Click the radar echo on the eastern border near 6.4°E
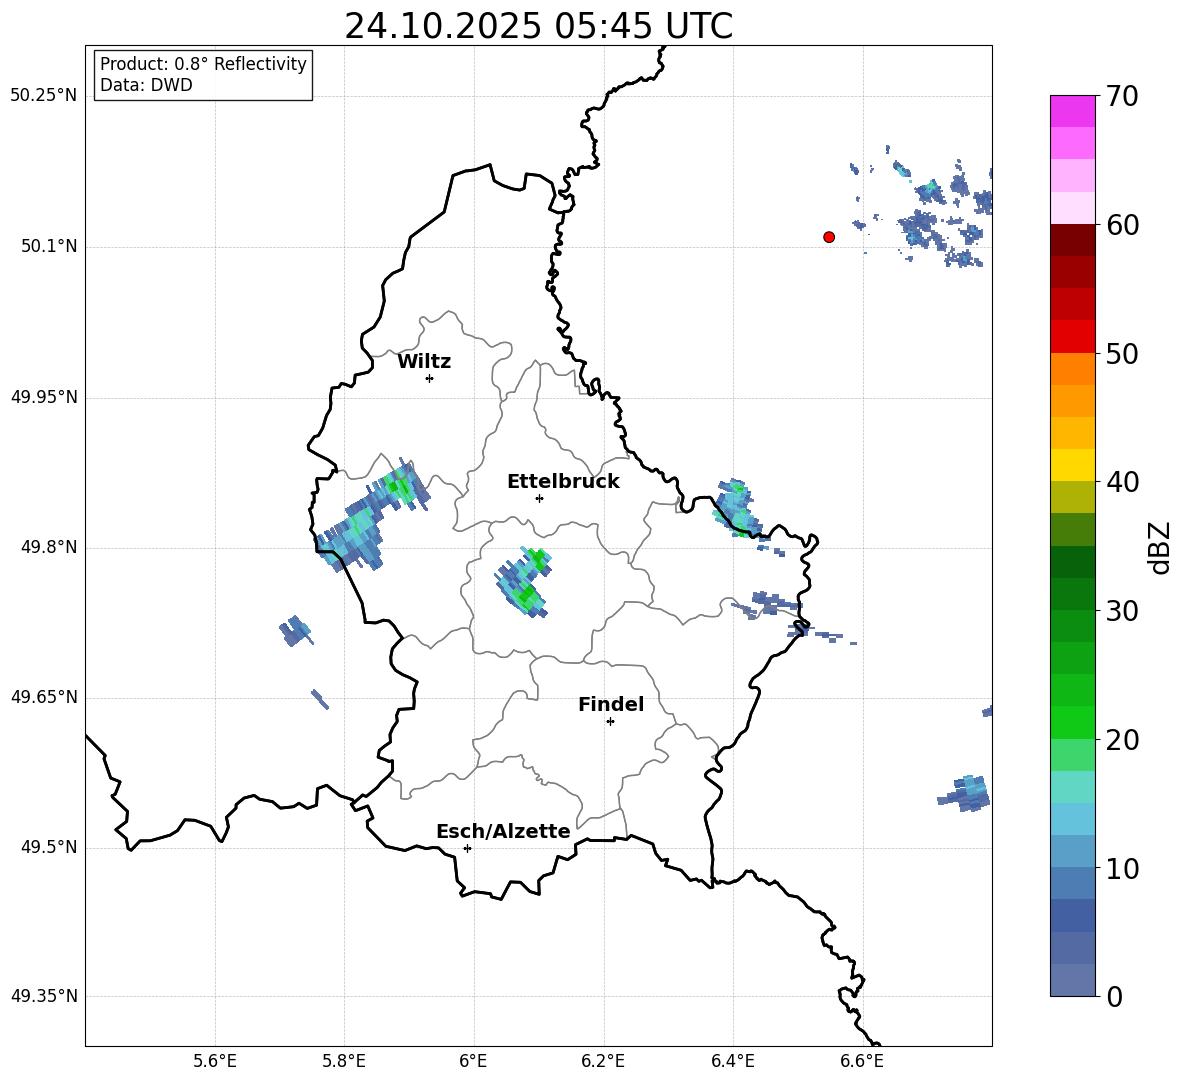 (735, 507)
